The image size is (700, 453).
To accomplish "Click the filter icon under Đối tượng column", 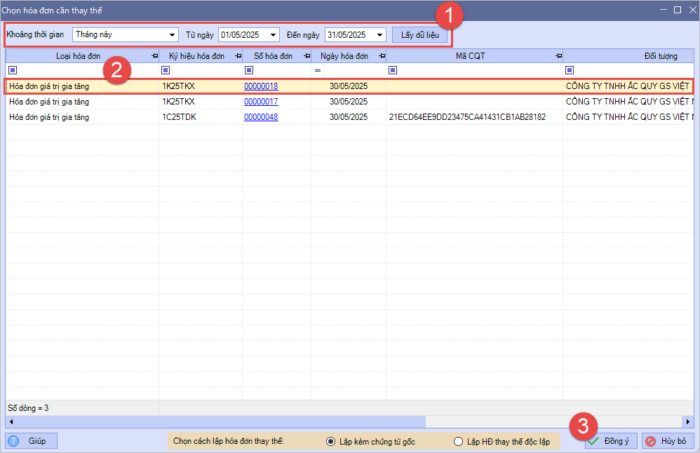I will point(570,71).
